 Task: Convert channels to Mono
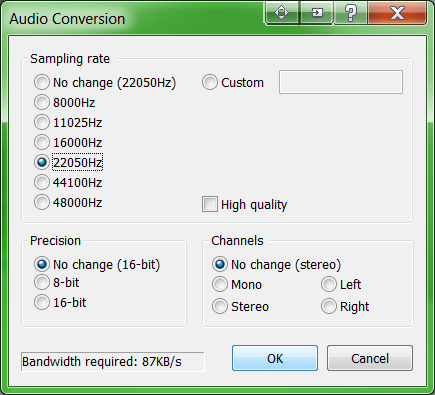237,284
